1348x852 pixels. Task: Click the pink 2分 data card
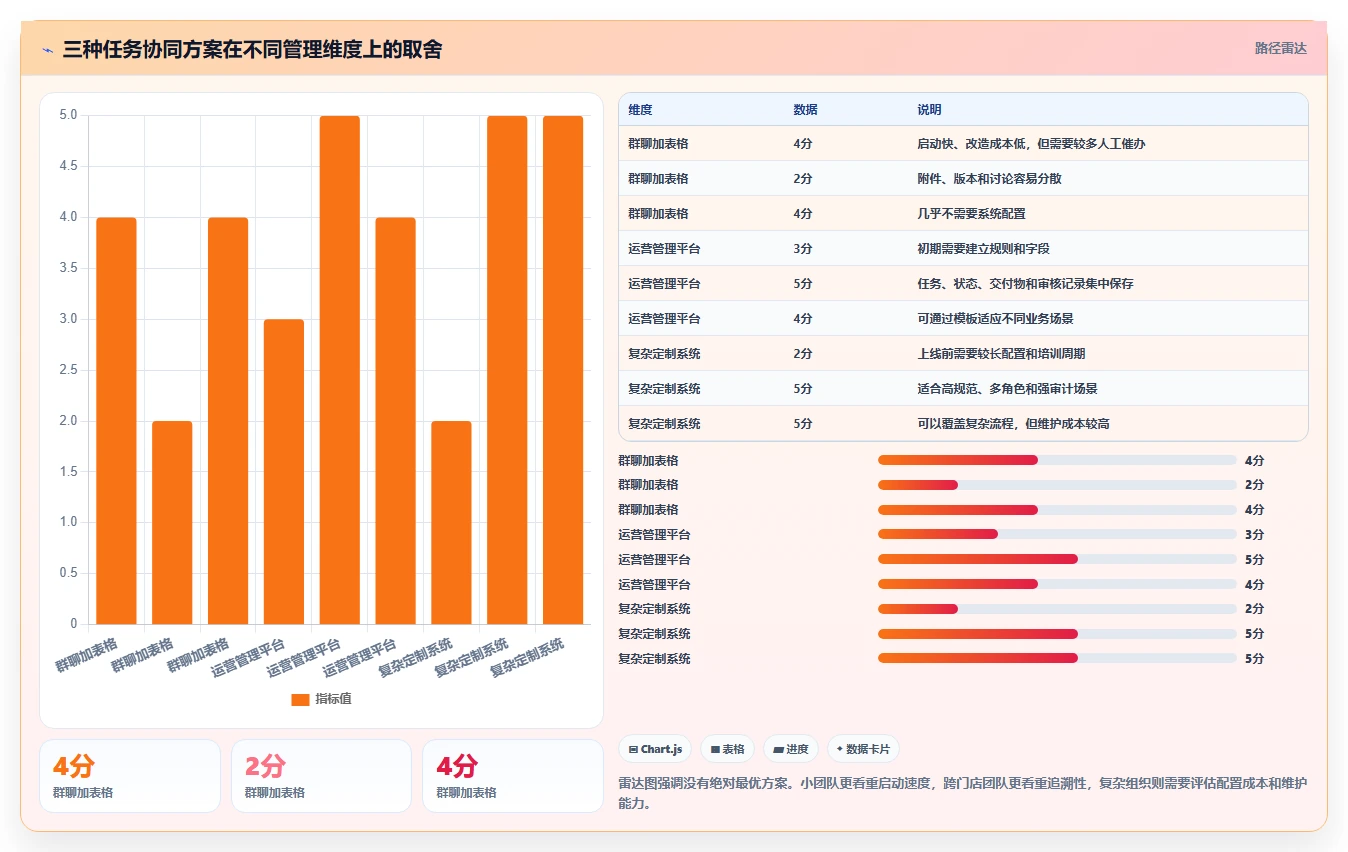[x=321, y=776]
